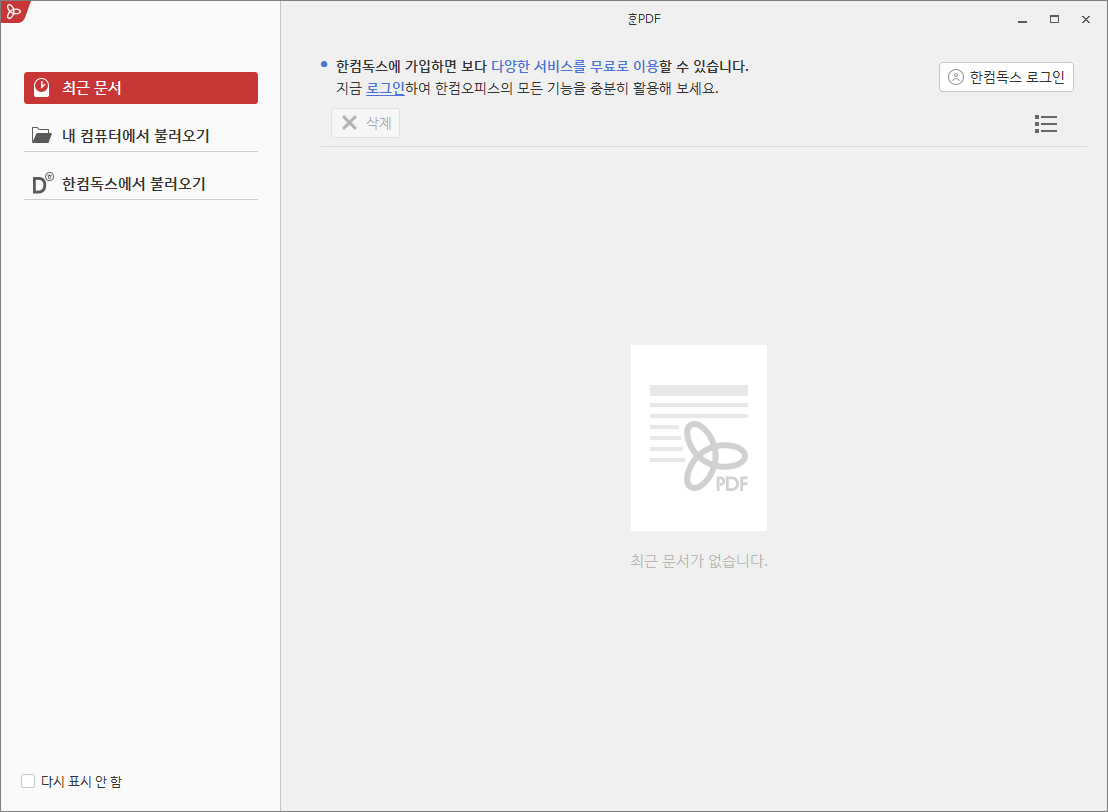The image size is (1108, 812).
Task: Click the 삭제 button
Action: 365,123
